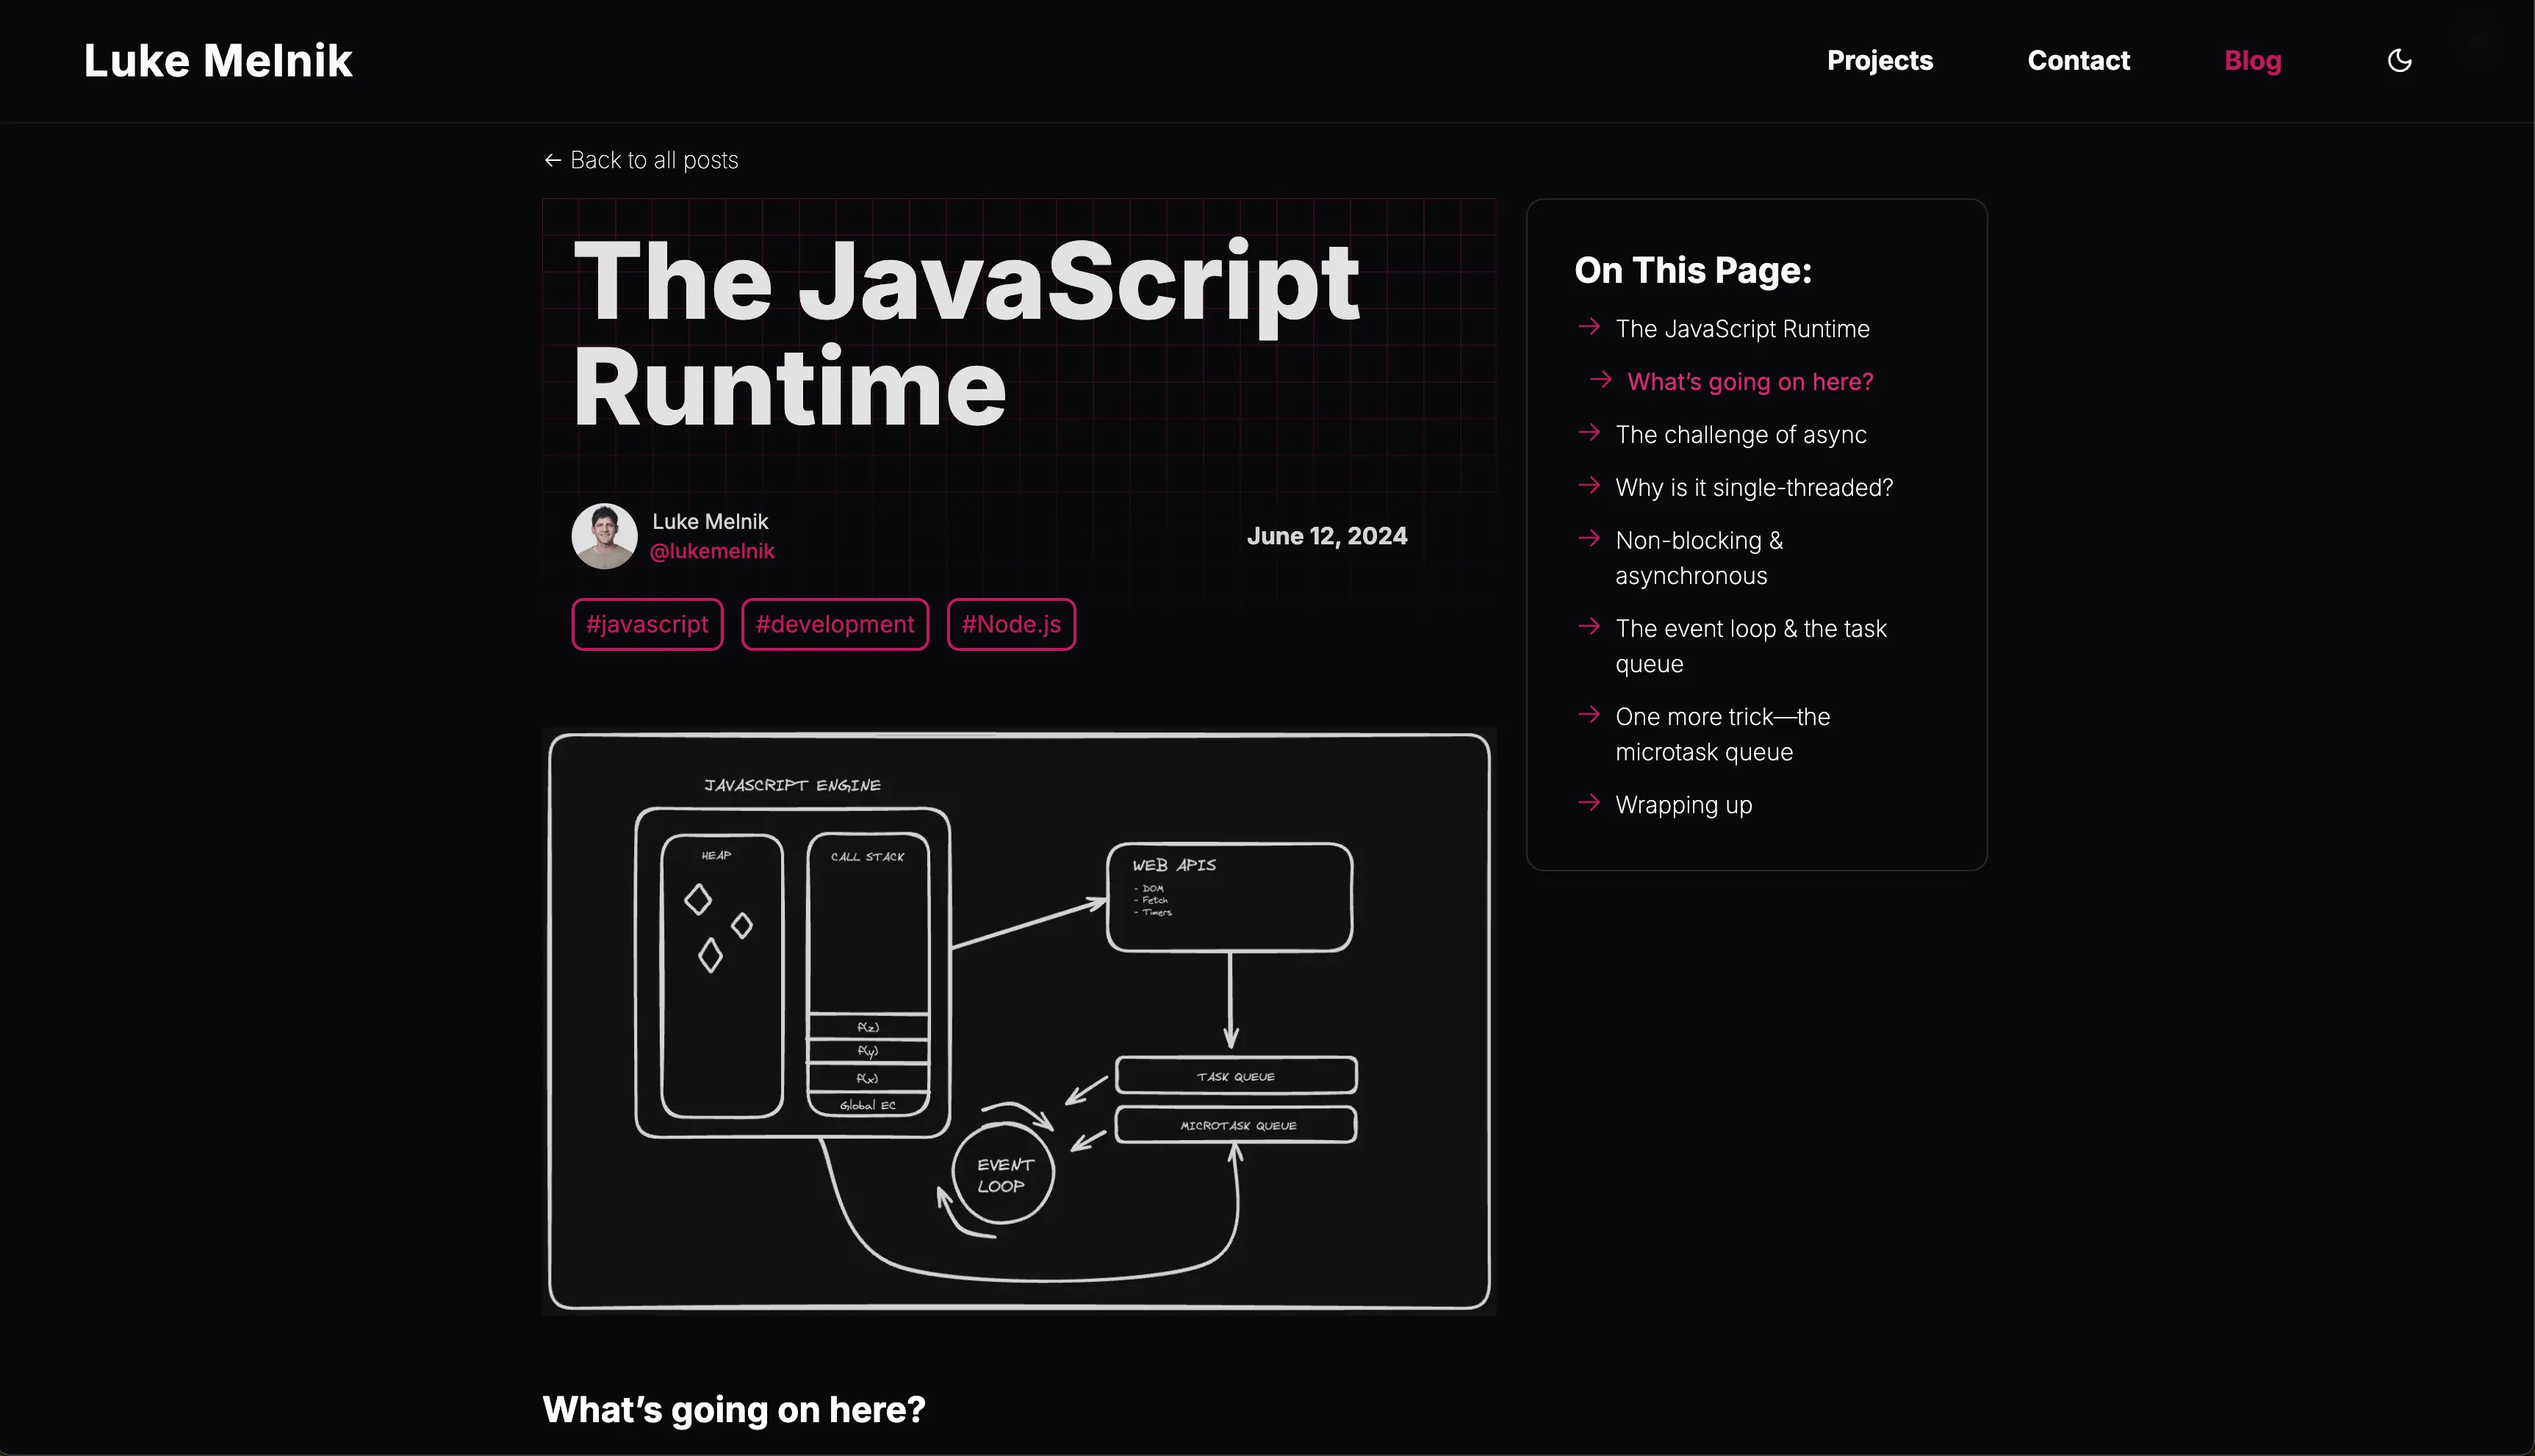The image size is (2535, 1456).
Task: Open the Contact page
Action: coord(2079,60)
